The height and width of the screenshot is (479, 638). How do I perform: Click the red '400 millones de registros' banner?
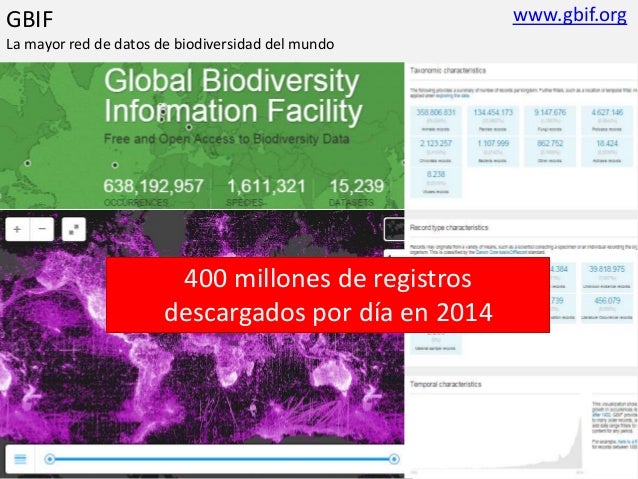(x=328, y=295)
